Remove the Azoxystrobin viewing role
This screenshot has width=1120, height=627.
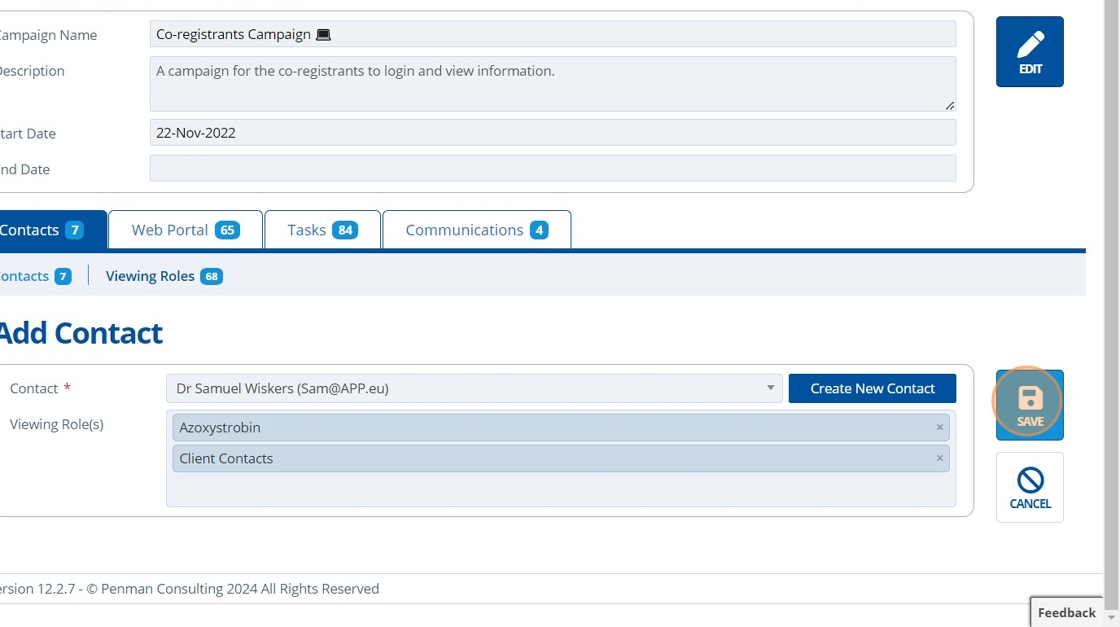(x=939, y=427)
